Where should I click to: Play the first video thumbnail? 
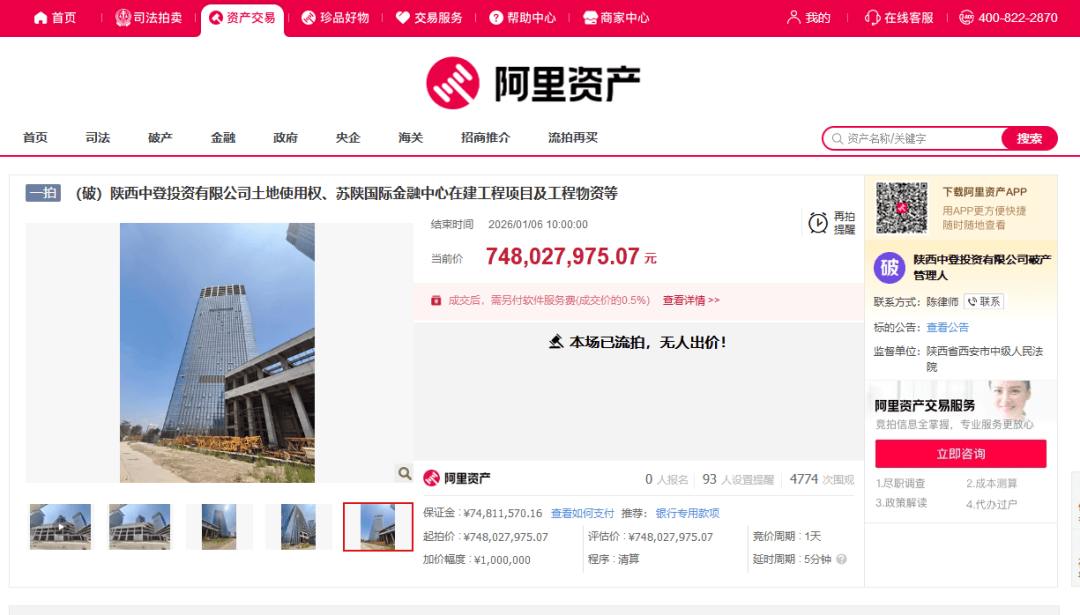point(60,526)
